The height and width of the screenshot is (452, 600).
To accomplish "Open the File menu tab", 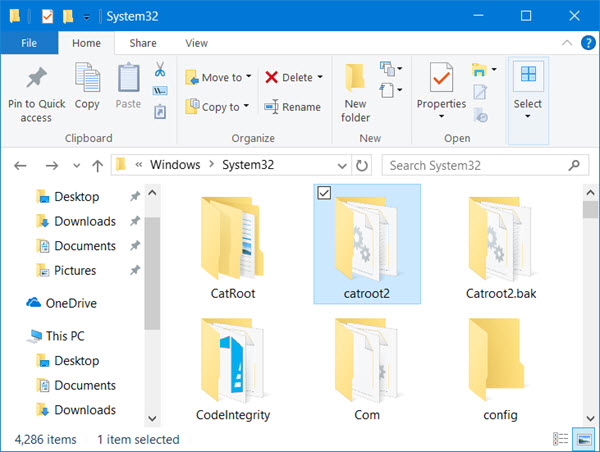I will click(29, 43).
